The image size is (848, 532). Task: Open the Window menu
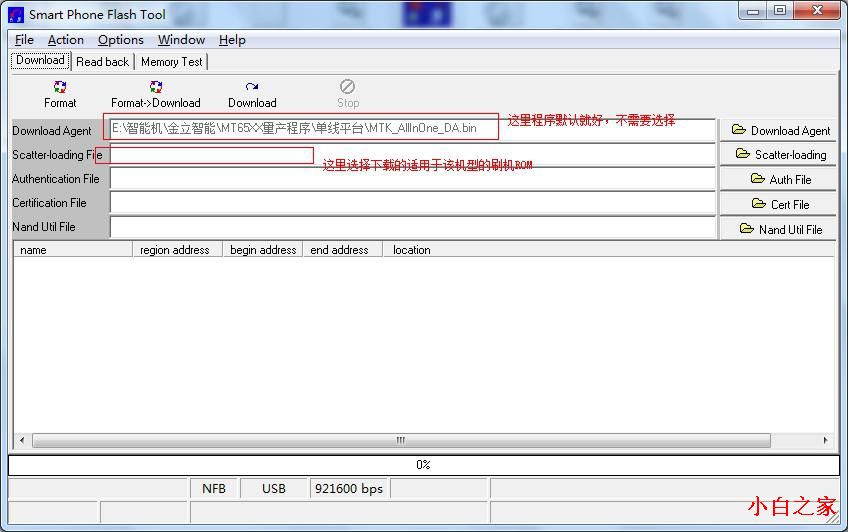[181, 40]
